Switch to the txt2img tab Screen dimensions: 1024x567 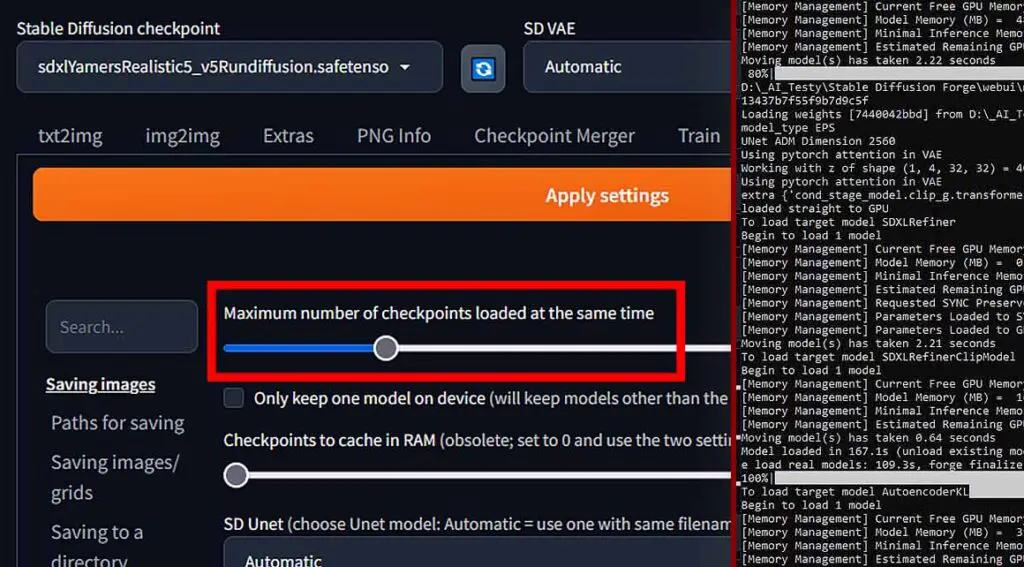tap(70, 136)
